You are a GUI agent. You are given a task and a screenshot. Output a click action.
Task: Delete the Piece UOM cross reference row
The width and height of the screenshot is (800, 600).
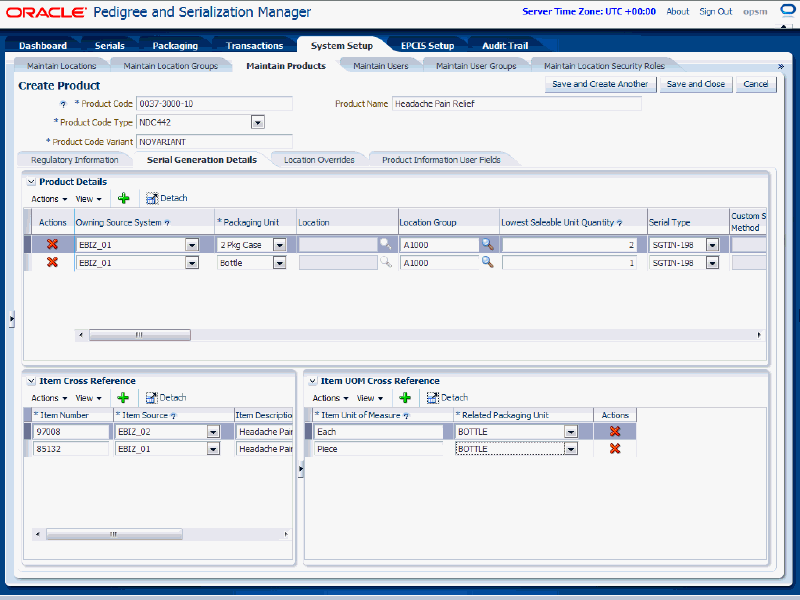(x=615, y=448)
